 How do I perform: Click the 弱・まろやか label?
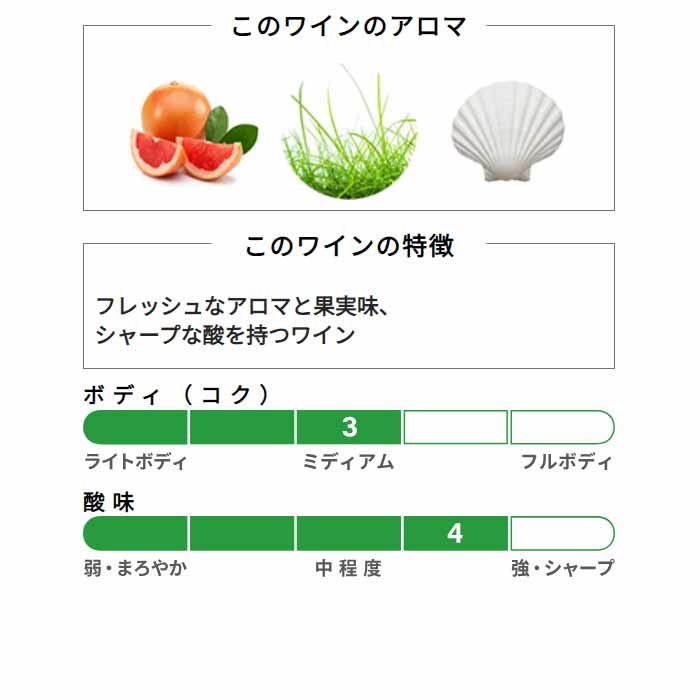tap(135, 568)
